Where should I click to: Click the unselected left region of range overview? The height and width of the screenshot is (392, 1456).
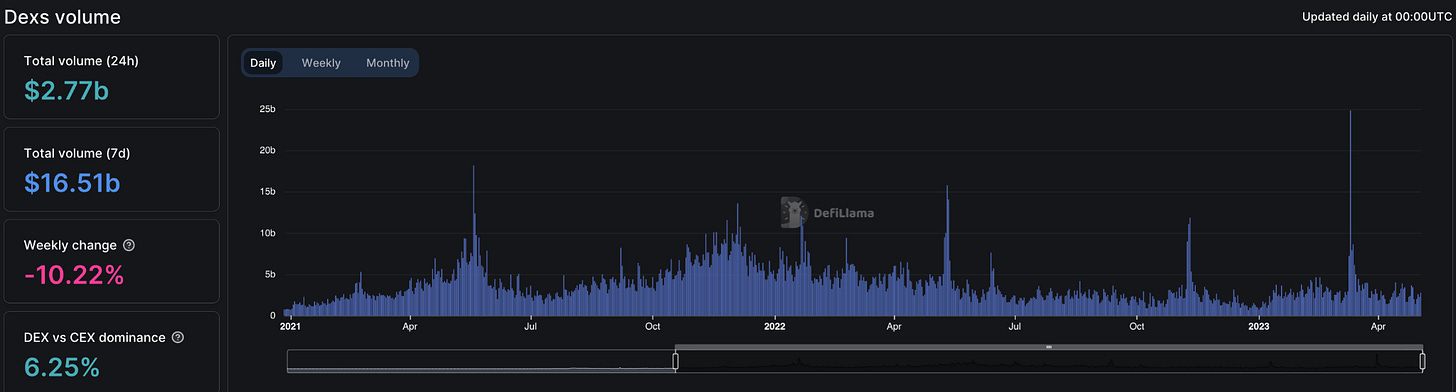(481, 360)
